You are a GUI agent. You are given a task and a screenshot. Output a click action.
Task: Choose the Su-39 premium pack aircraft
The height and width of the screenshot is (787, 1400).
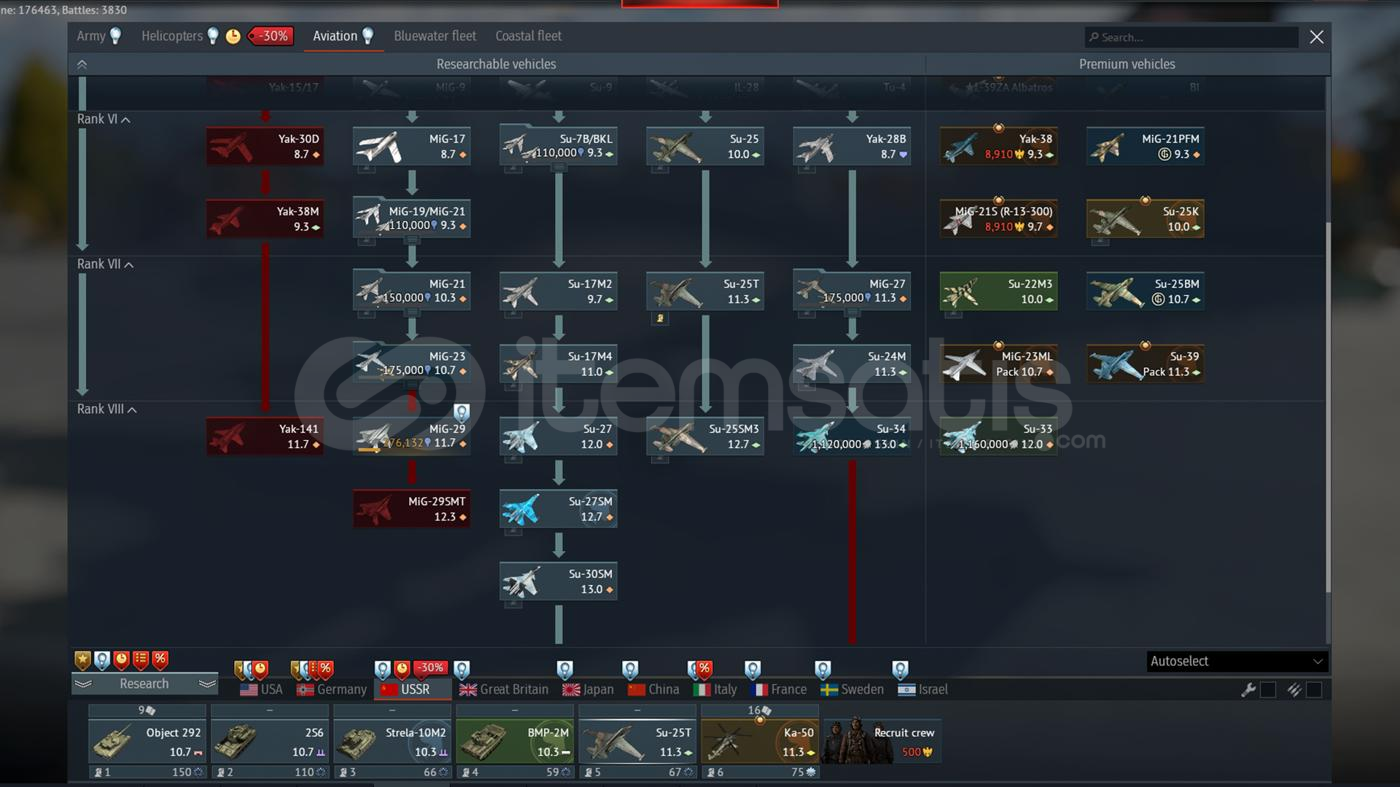pyautogui.click(x=1145, y=364)
